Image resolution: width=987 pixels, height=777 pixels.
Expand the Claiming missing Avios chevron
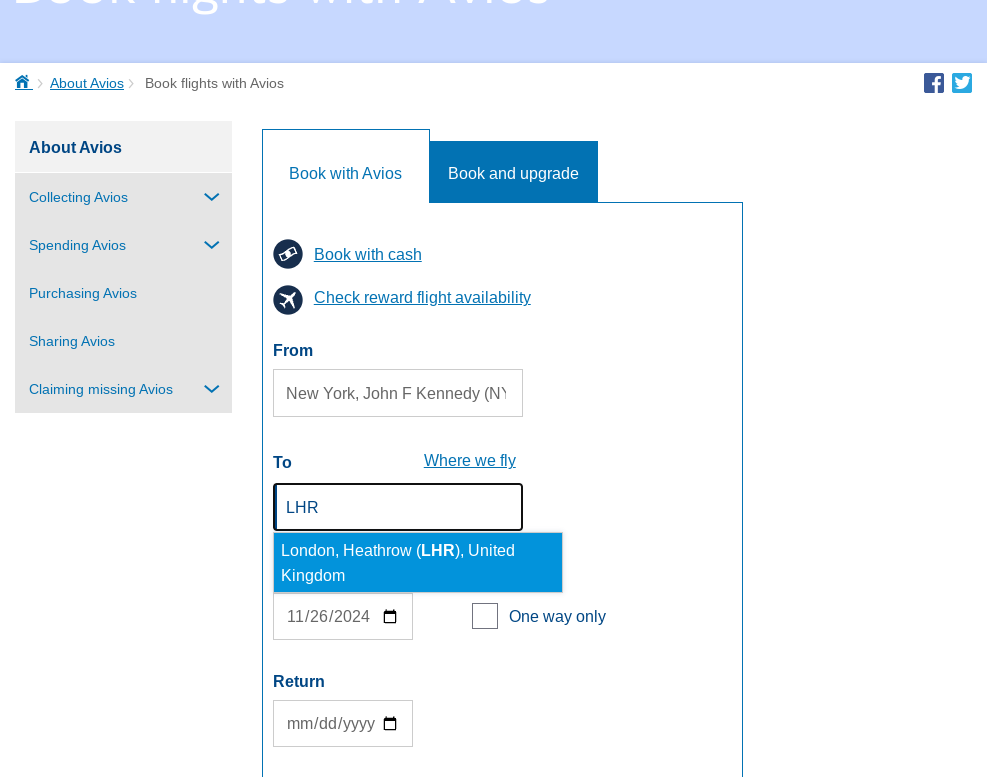[x=212, y=389]
